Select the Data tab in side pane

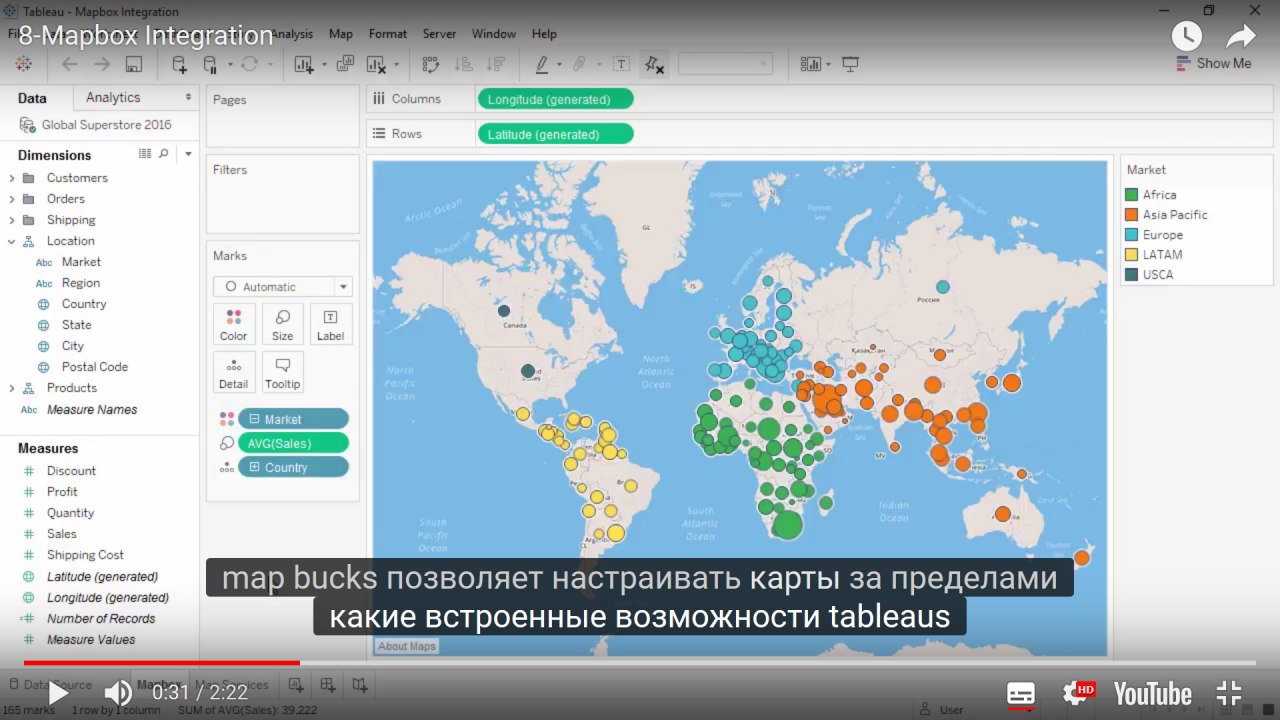(33, 98)
